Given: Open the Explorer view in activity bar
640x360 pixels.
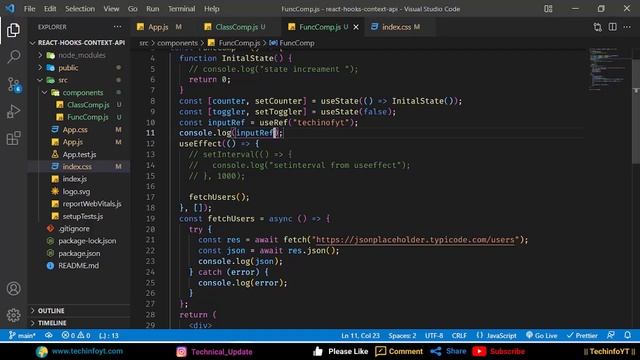Looking at the screenshot, I should pyautogui.click(x=13, y=30).
